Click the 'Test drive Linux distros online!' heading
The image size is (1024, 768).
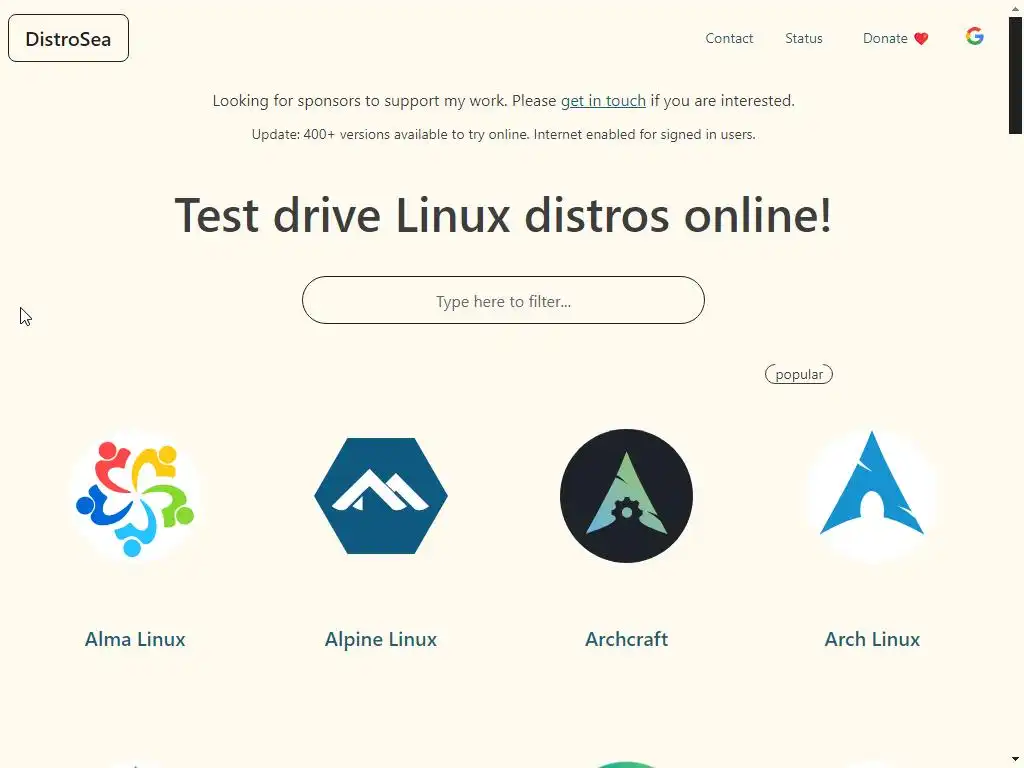503,215
